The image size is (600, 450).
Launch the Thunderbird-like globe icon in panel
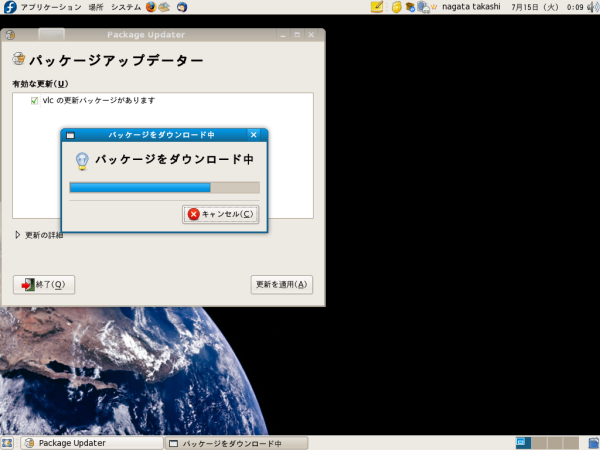coord(182,7)
